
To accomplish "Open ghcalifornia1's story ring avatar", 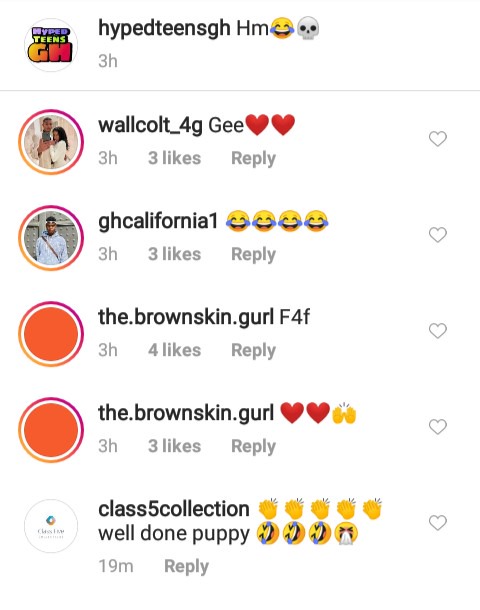I will [x=51, y=238].
